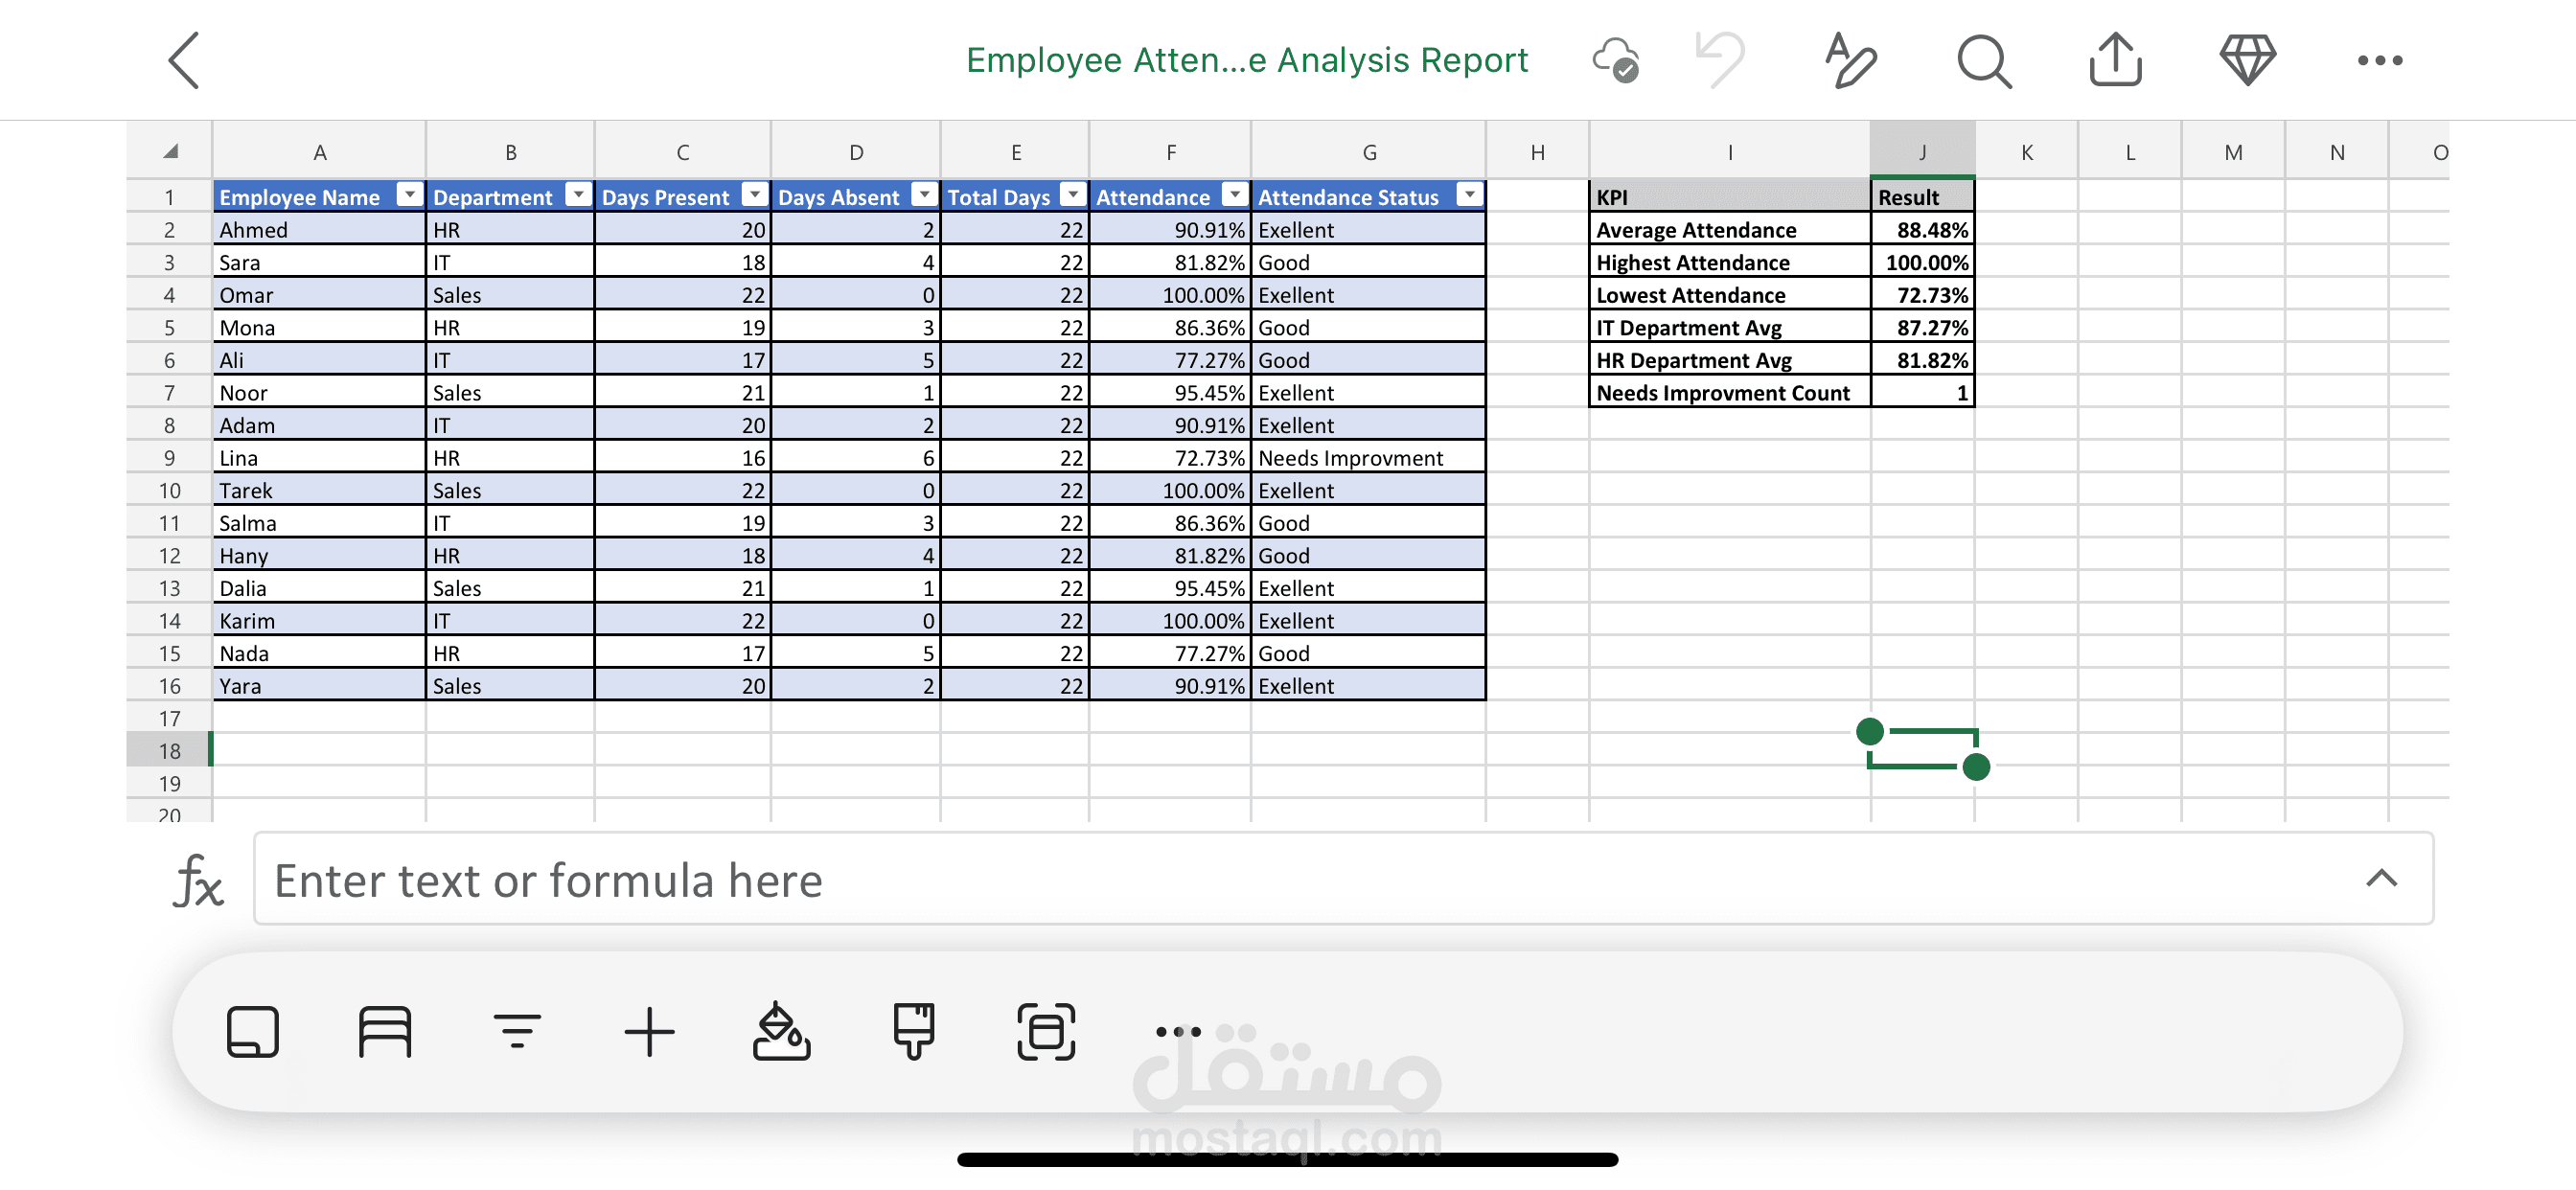Open the Attendance Status filter dropdown
This screenshot has width=2576, height=1190.
click(1469, 194)
